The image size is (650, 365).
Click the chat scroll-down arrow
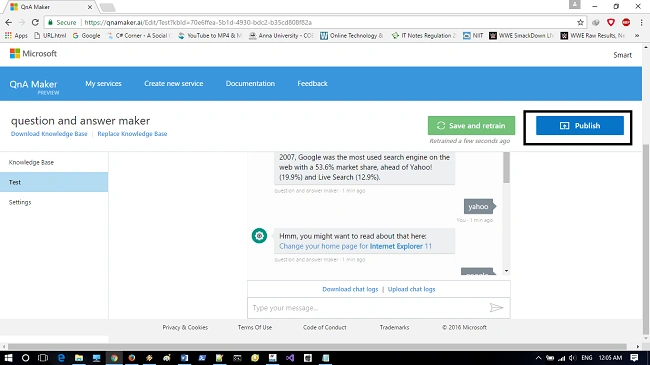(506, 271)
